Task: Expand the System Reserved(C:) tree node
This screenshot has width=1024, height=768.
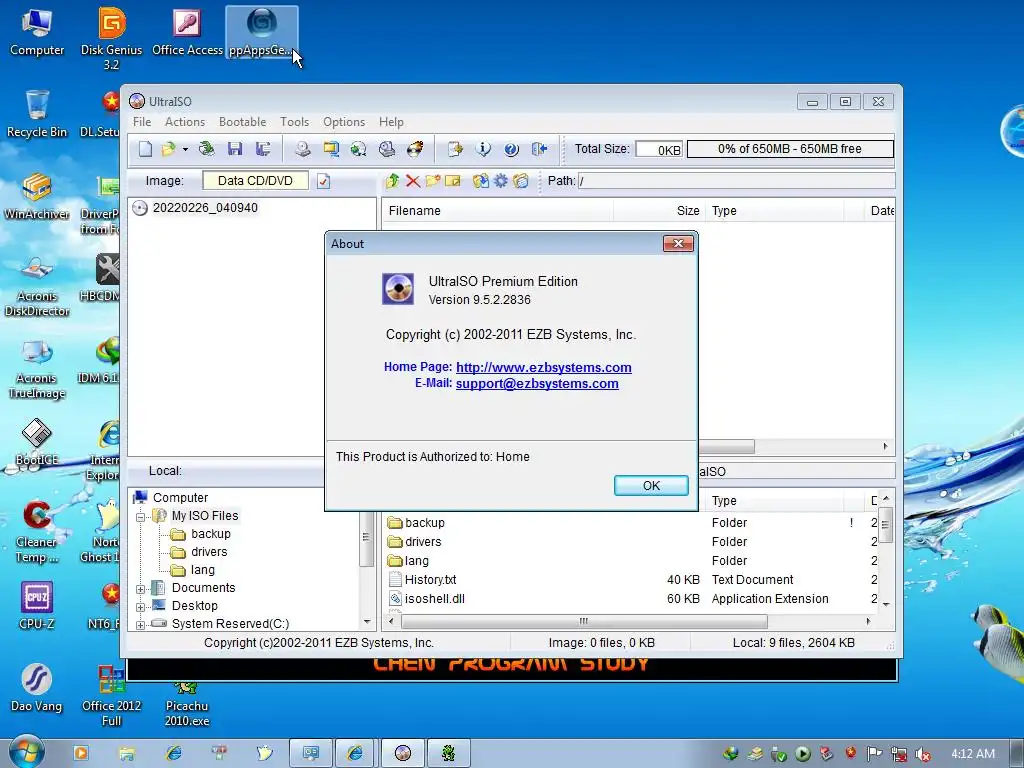Action: click(140, 625)
